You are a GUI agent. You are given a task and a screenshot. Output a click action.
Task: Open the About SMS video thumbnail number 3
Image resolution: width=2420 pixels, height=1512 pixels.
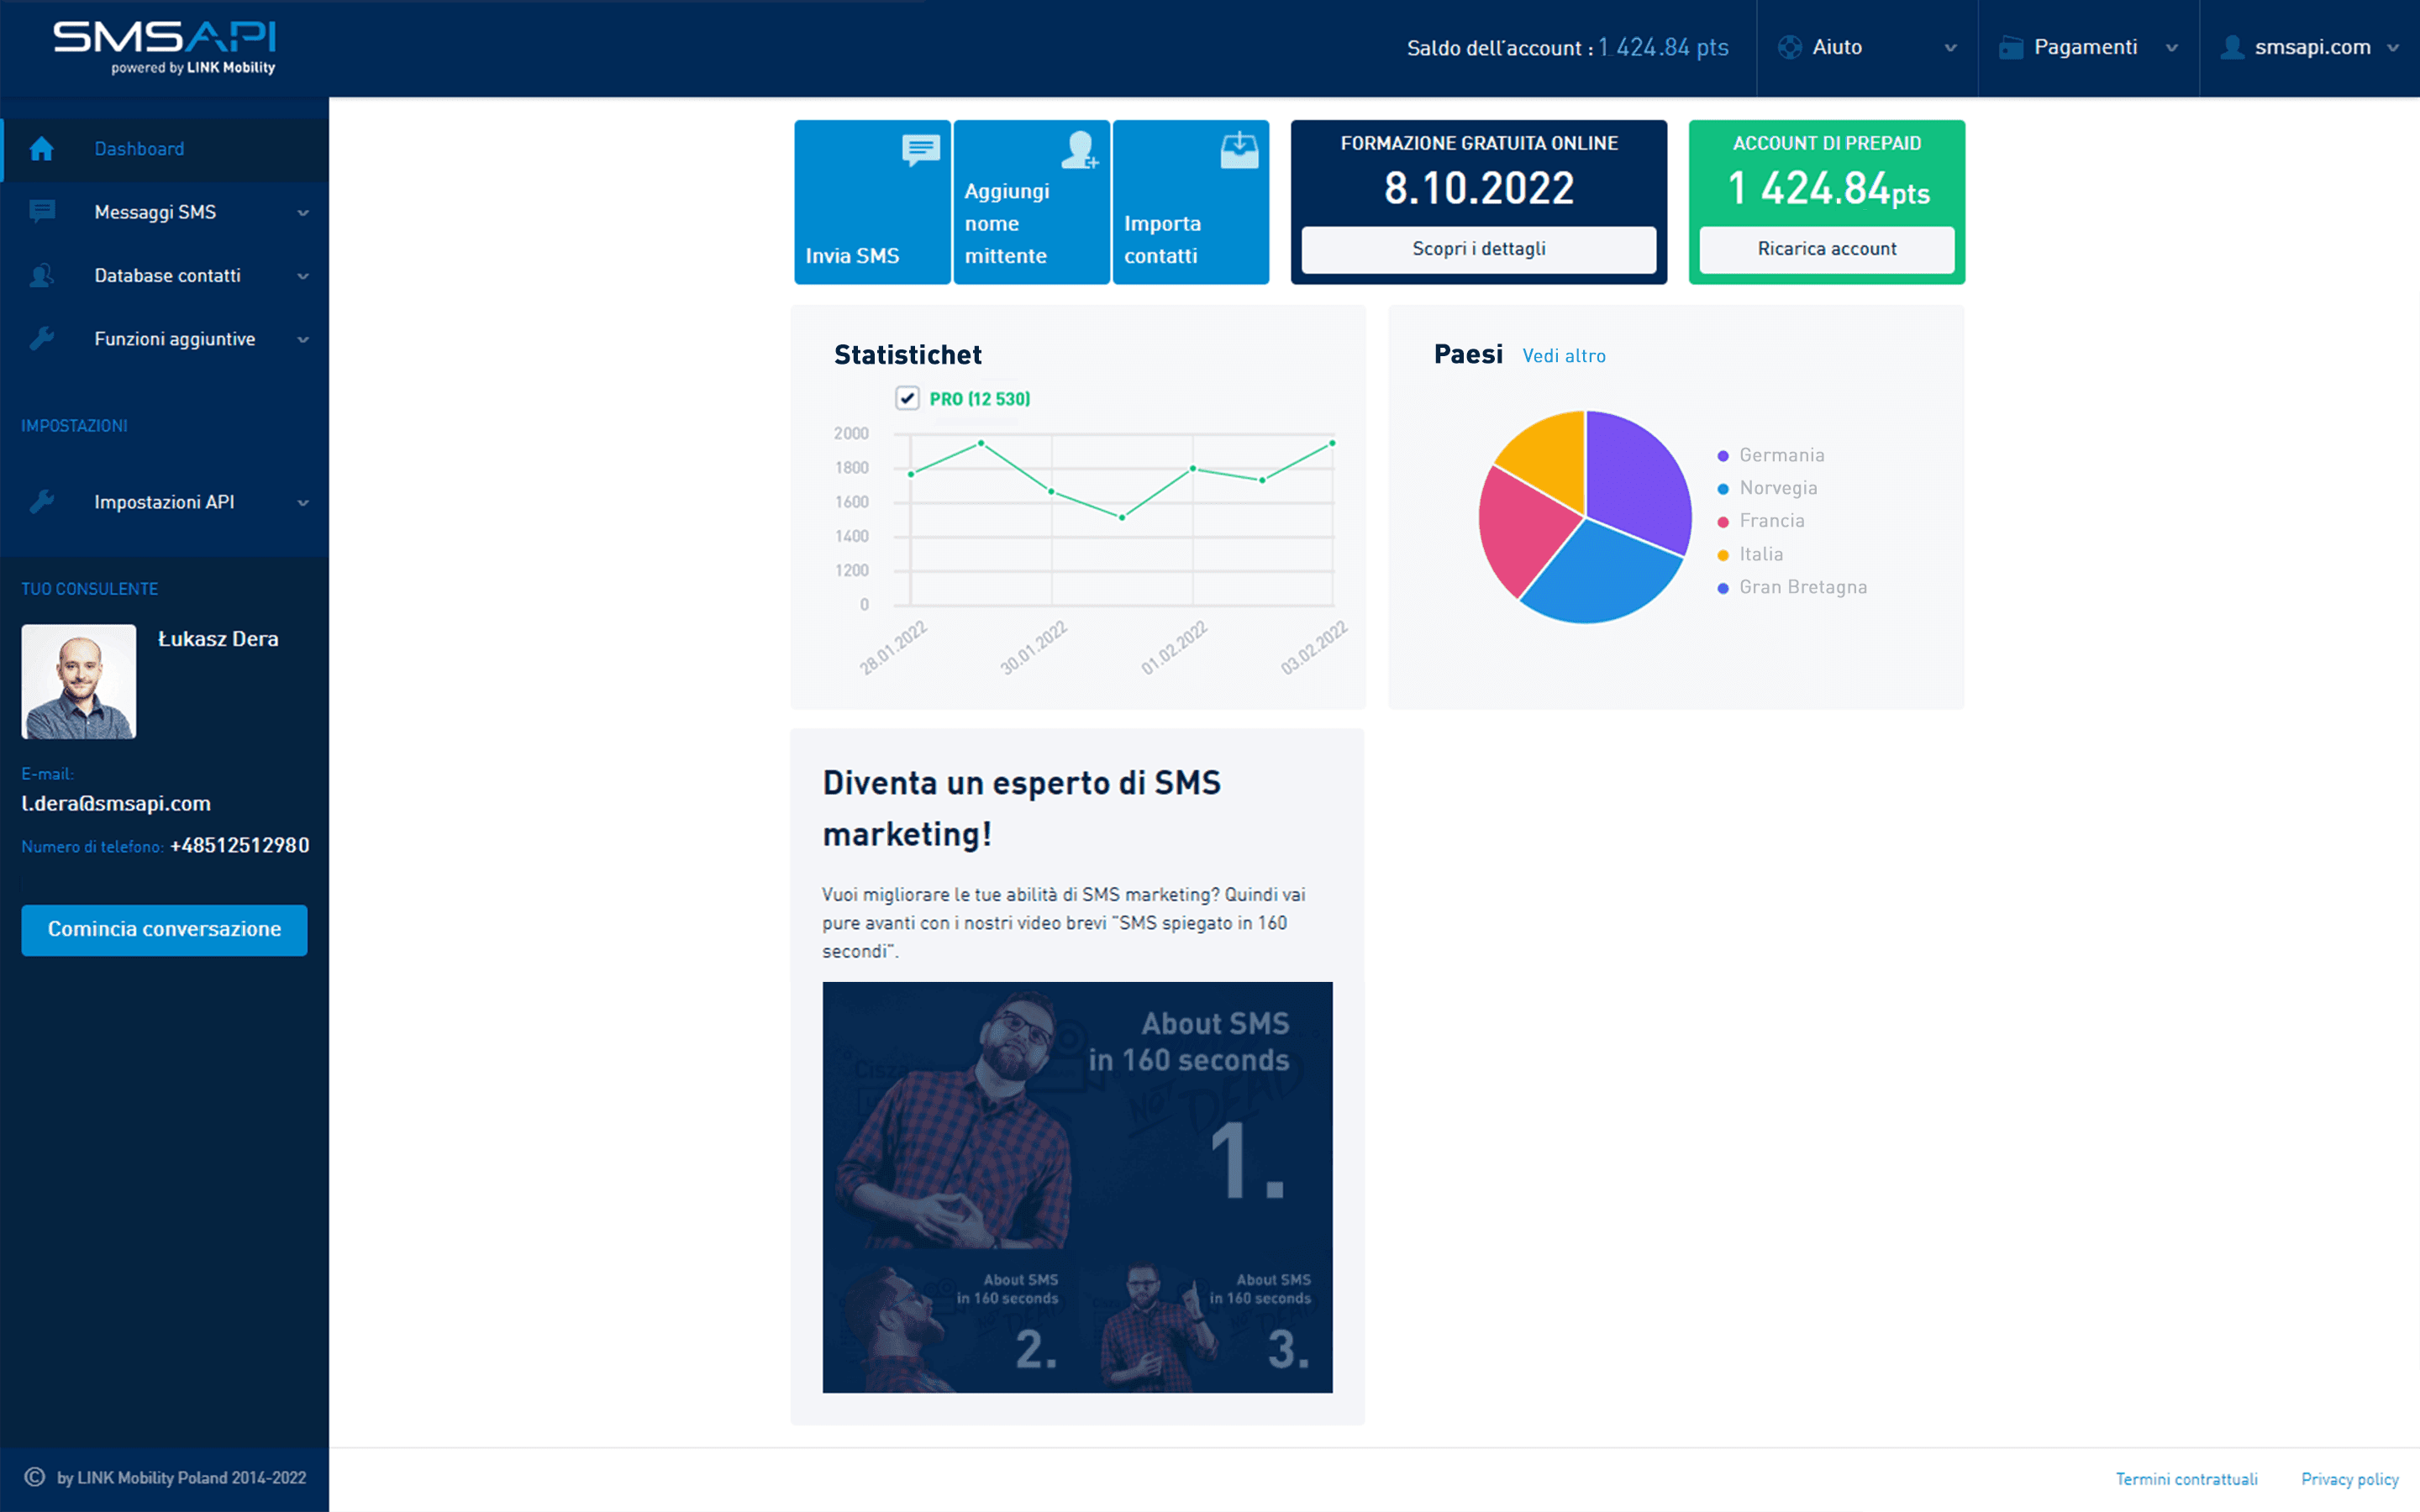pos(1206,1322)
